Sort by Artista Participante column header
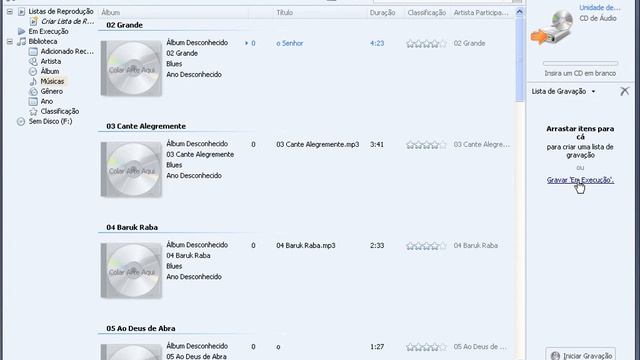 [x=482, y=13]
